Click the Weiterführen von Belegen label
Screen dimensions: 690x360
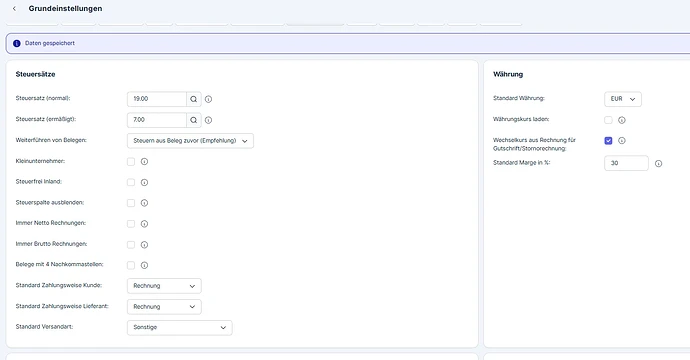51,140
